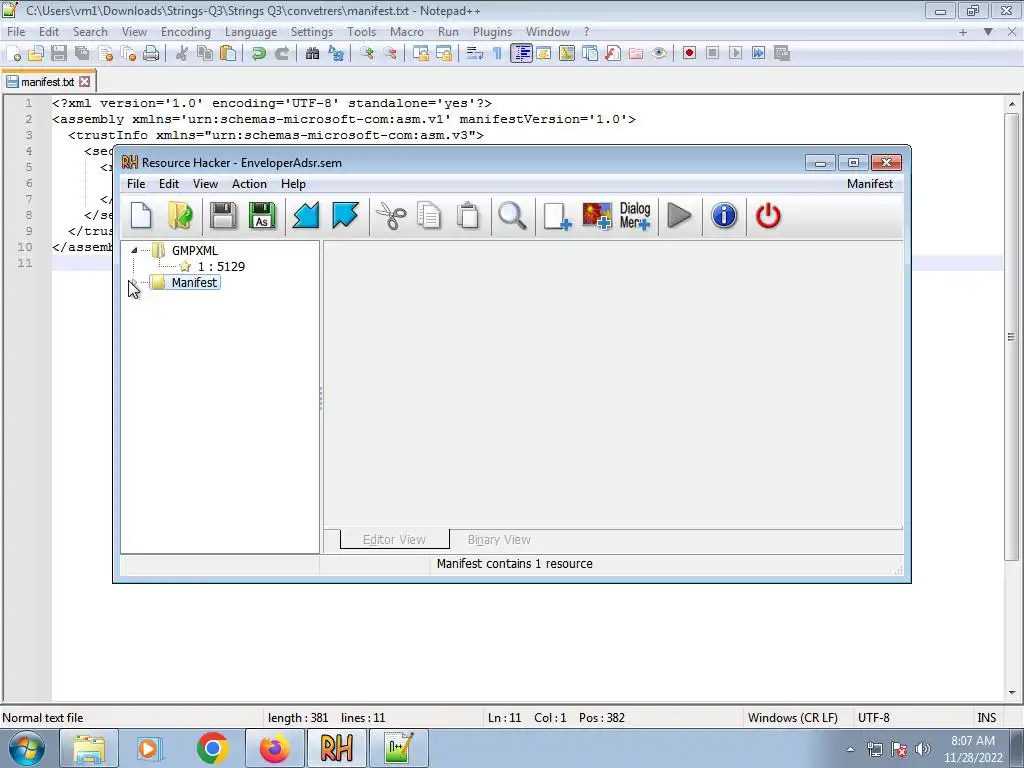Click the Add new resource page-plus icon
The width and height of the screenshot is (1024, 768).
[557, 216]
